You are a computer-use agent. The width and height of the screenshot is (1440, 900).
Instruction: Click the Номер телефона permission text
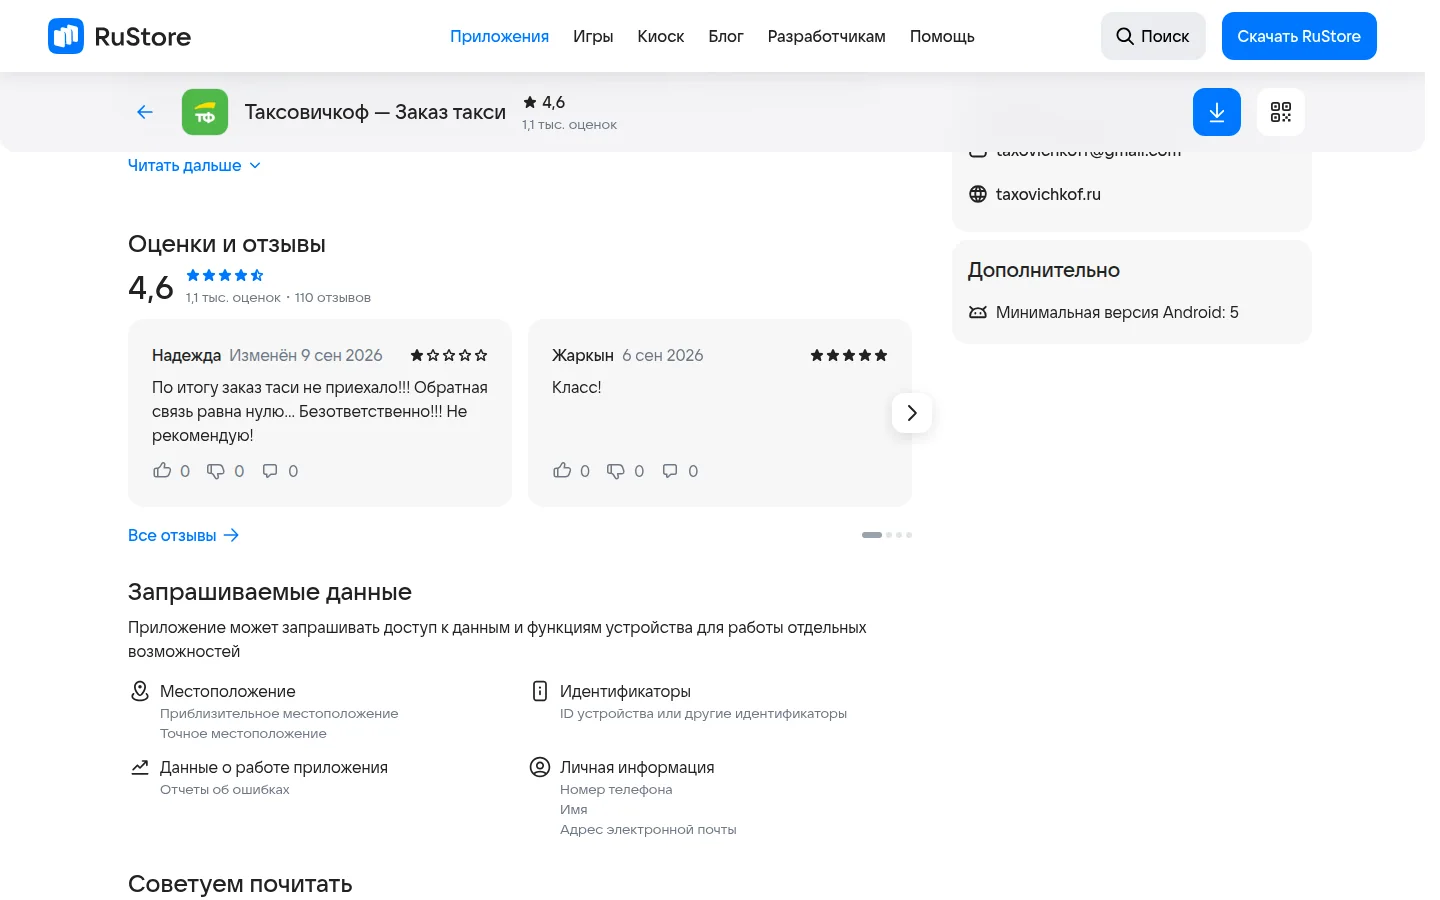(616, 789)
